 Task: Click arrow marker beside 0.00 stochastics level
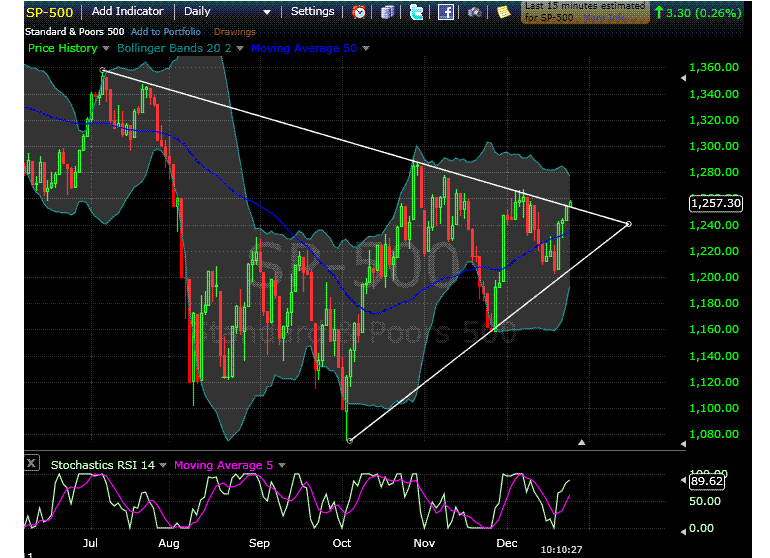click(683, 532)
